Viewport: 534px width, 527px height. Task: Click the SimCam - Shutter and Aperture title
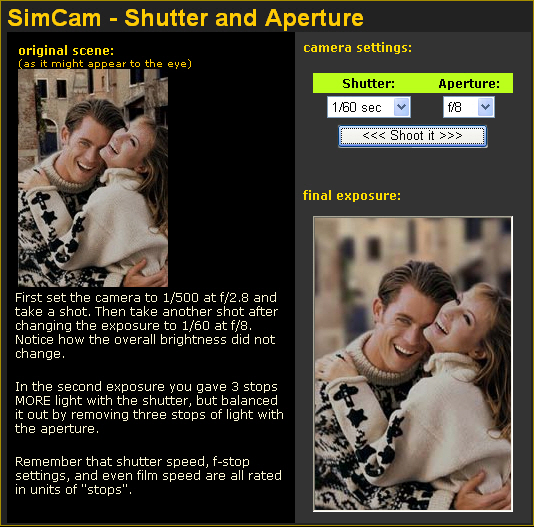(185, 18)
